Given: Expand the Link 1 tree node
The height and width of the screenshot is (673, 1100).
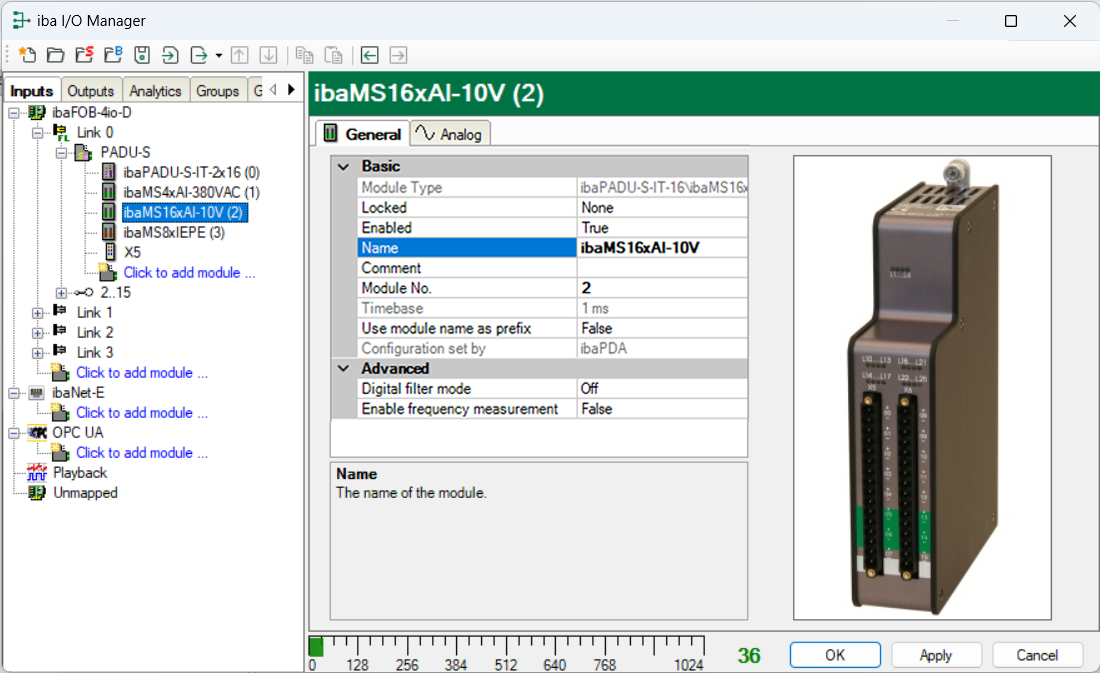Looking at the screenshot, I should pos(38,312).
